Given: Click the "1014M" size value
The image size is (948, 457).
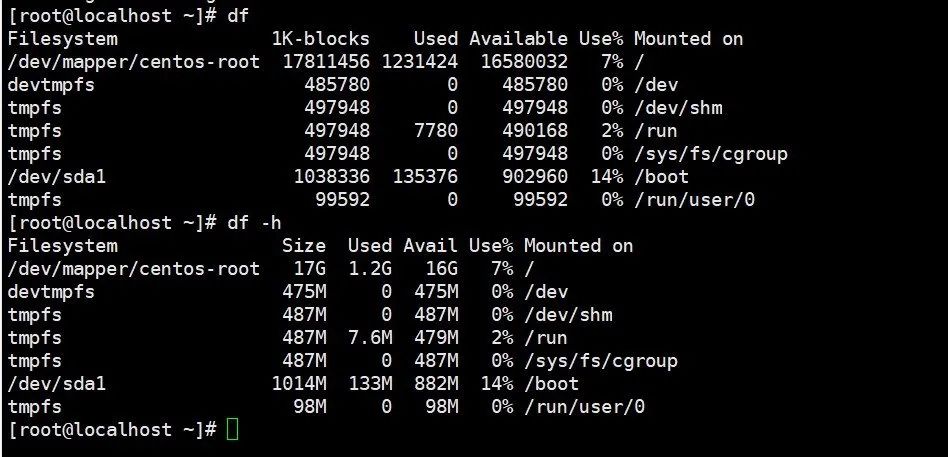Looking at the screenshot, I should pos(299,384).
